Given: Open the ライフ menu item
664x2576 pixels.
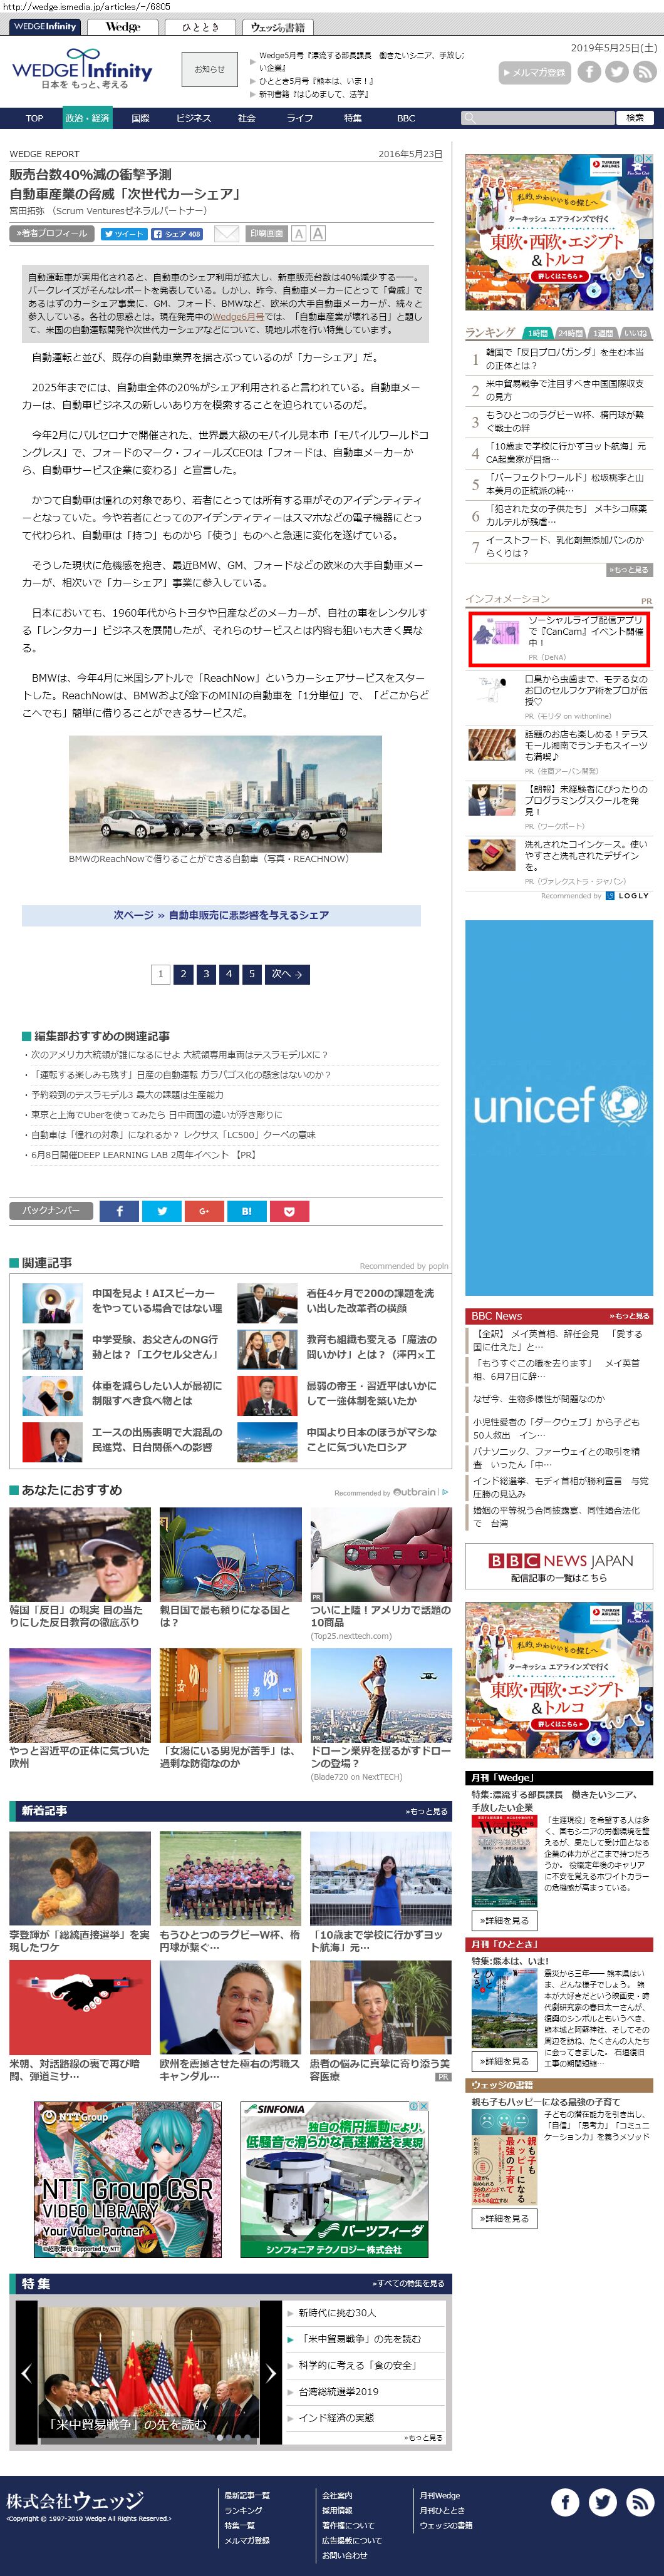Looking at the screenshot, I should click(299, 118).
